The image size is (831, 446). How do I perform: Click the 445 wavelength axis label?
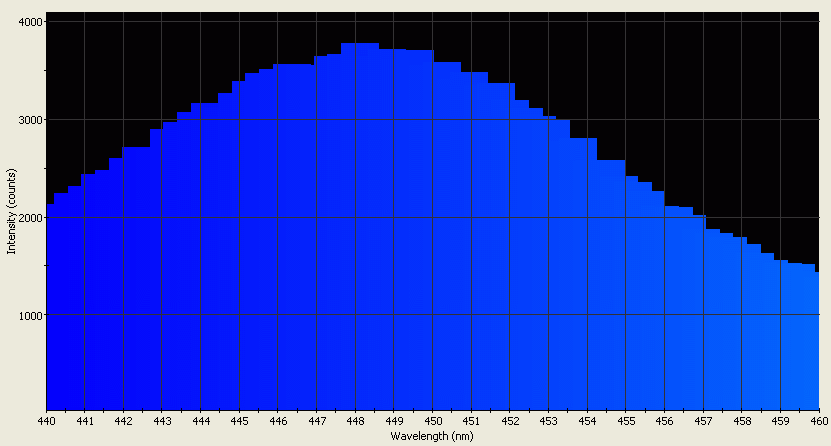point(240,421)
